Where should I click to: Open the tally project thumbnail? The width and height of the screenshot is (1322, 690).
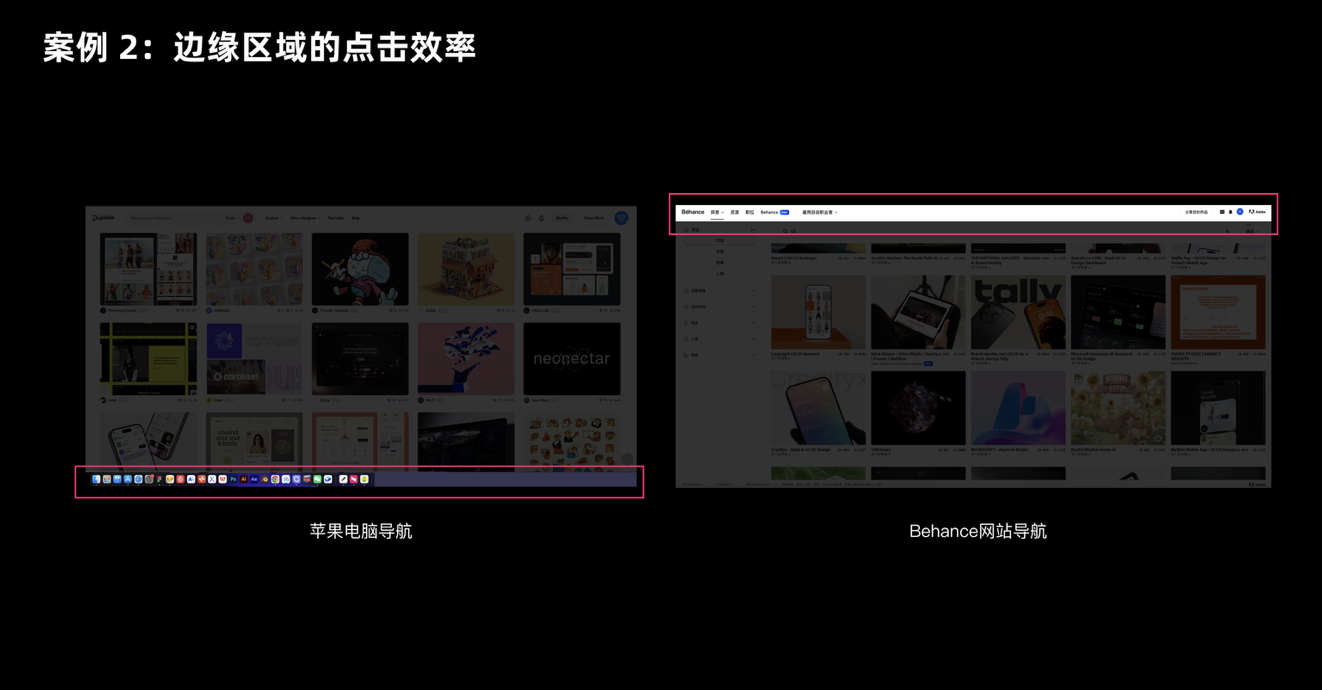[1018, 312]
